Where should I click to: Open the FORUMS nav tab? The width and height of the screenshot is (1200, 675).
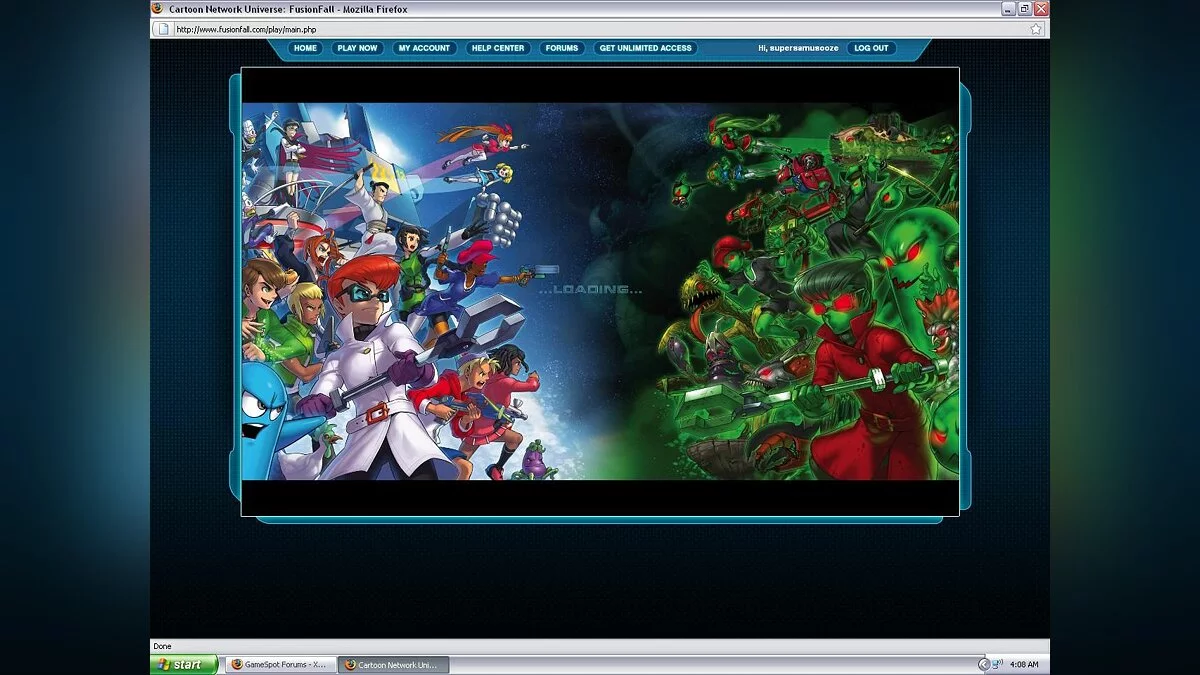562,48
